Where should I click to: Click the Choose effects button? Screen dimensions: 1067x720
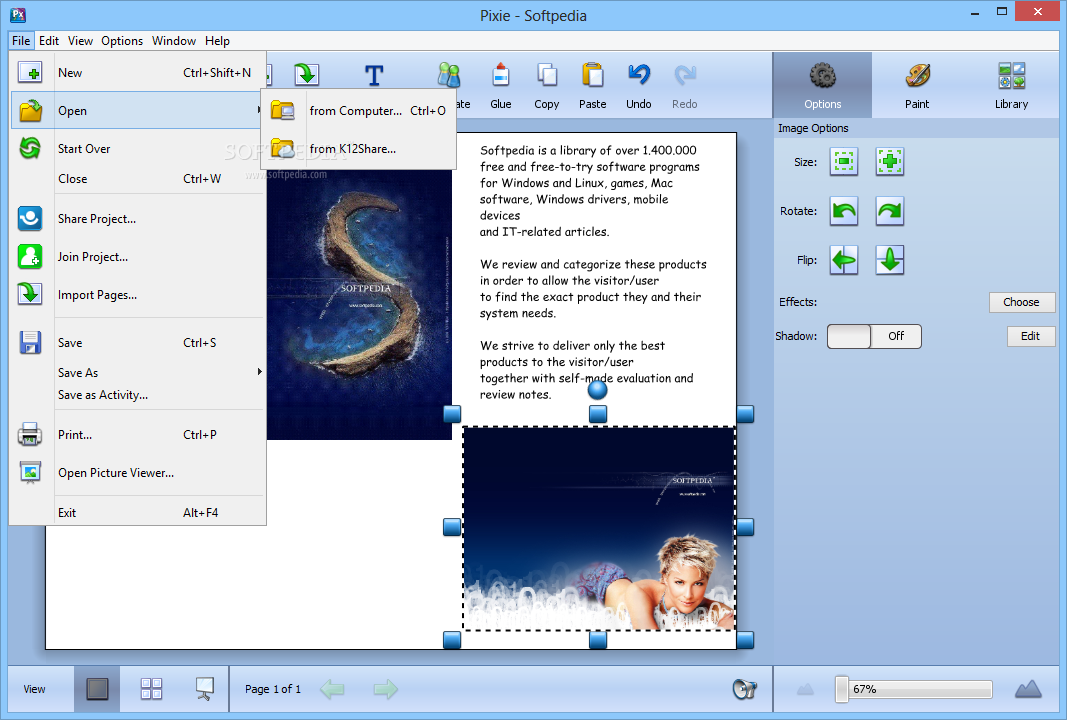pos(1021,302)
